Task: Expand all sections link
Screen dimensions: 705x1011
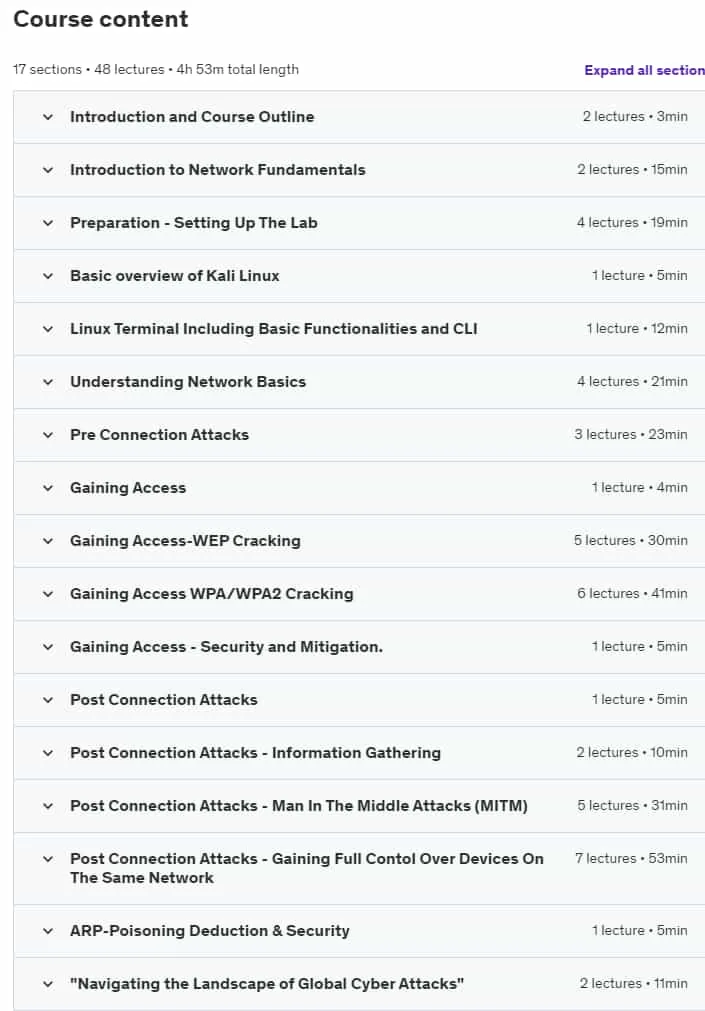Action: [644, 70]
